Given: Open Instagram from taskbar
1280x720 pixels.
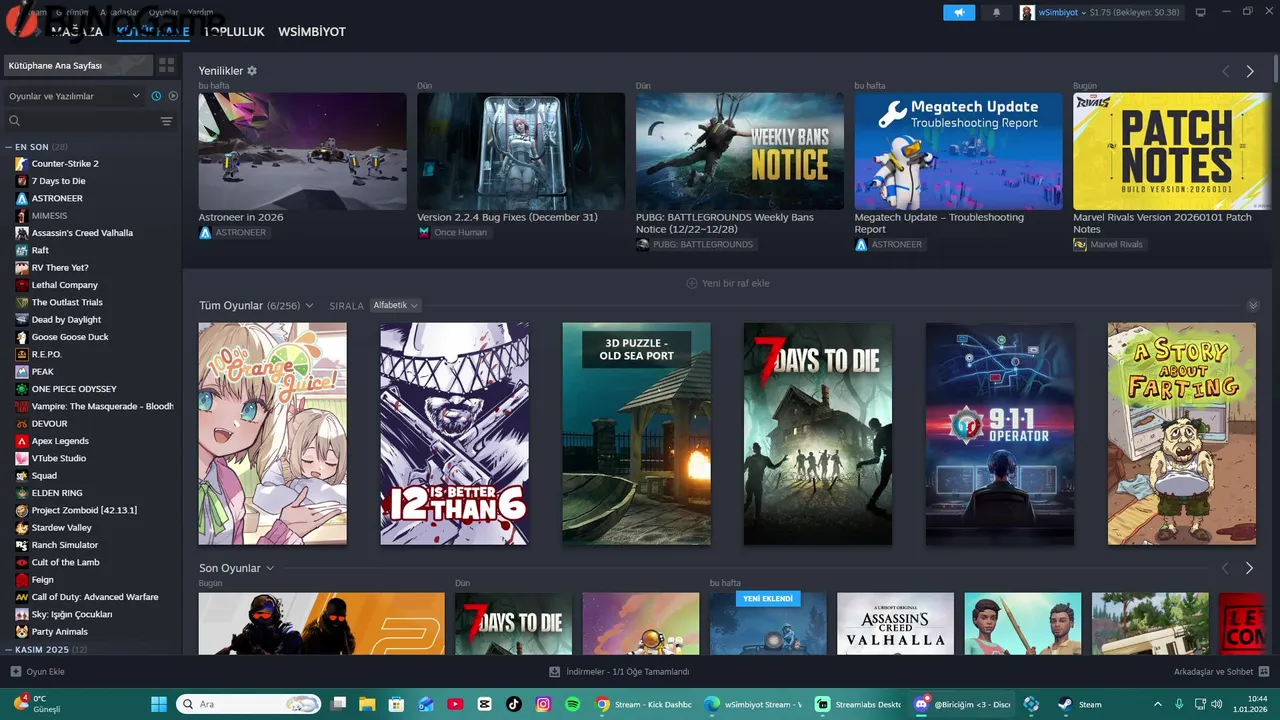Looking at the screenshot, I should (x=543, y=704).
